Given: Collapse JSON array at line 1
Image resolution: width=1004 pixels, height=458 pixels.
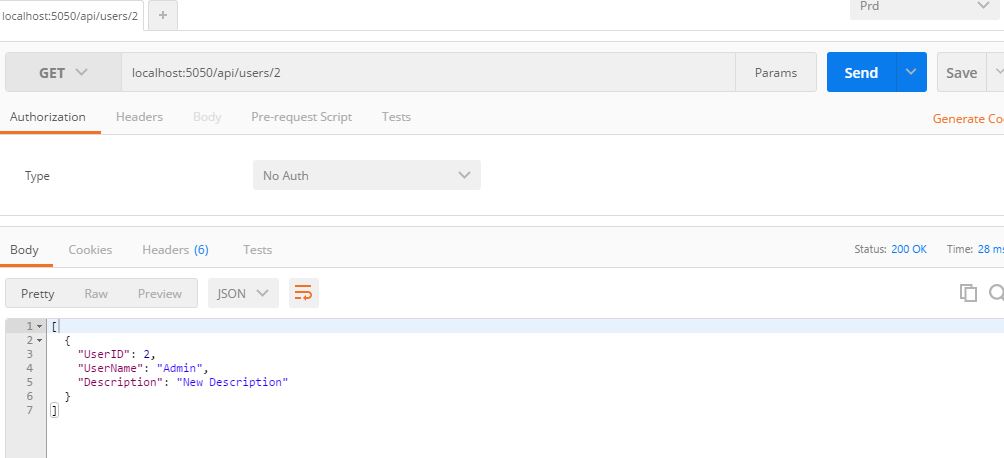Looking at the screenshot, I should pos(40,327).
